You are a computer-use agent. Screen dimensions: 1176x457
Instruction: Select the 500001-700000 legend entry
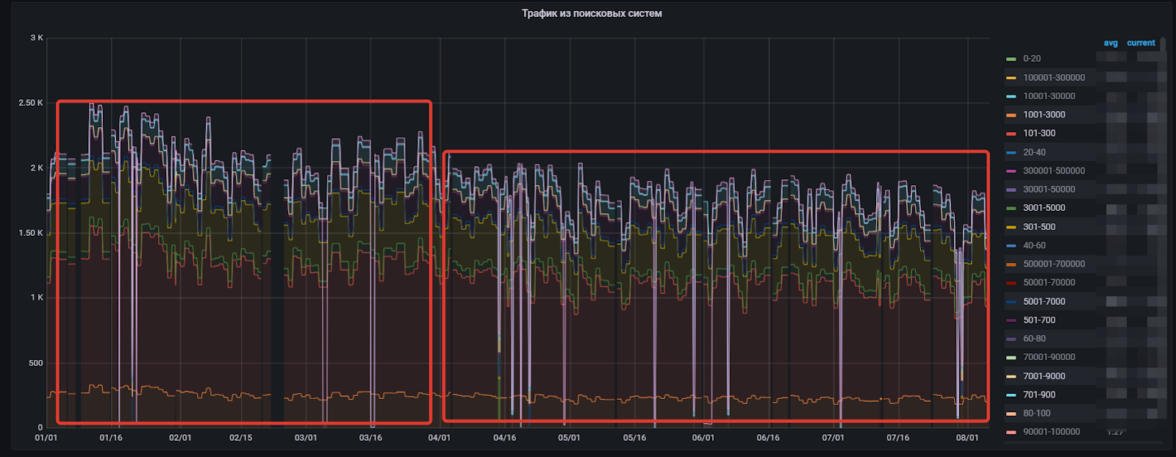coord(1048,264)
